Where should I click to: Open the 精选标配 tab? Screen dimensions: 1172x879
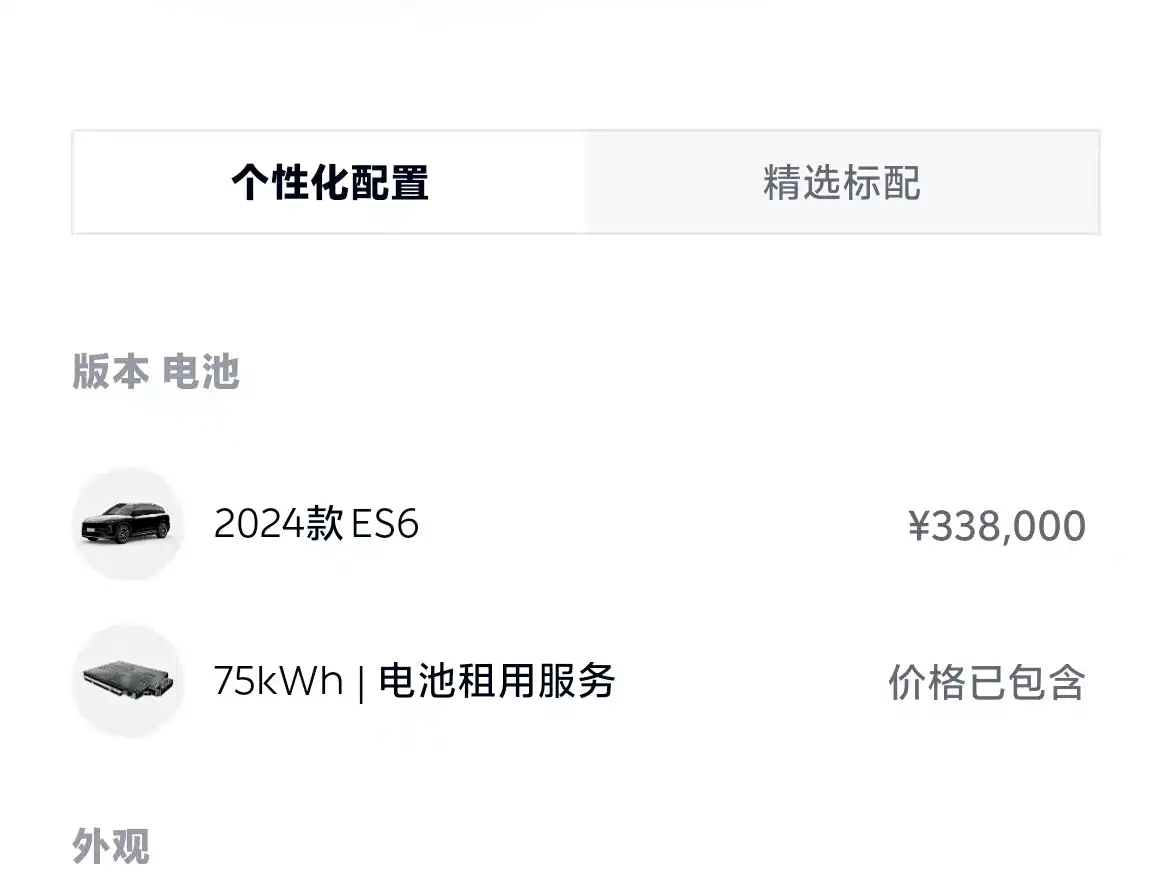(x=842, y=183)
